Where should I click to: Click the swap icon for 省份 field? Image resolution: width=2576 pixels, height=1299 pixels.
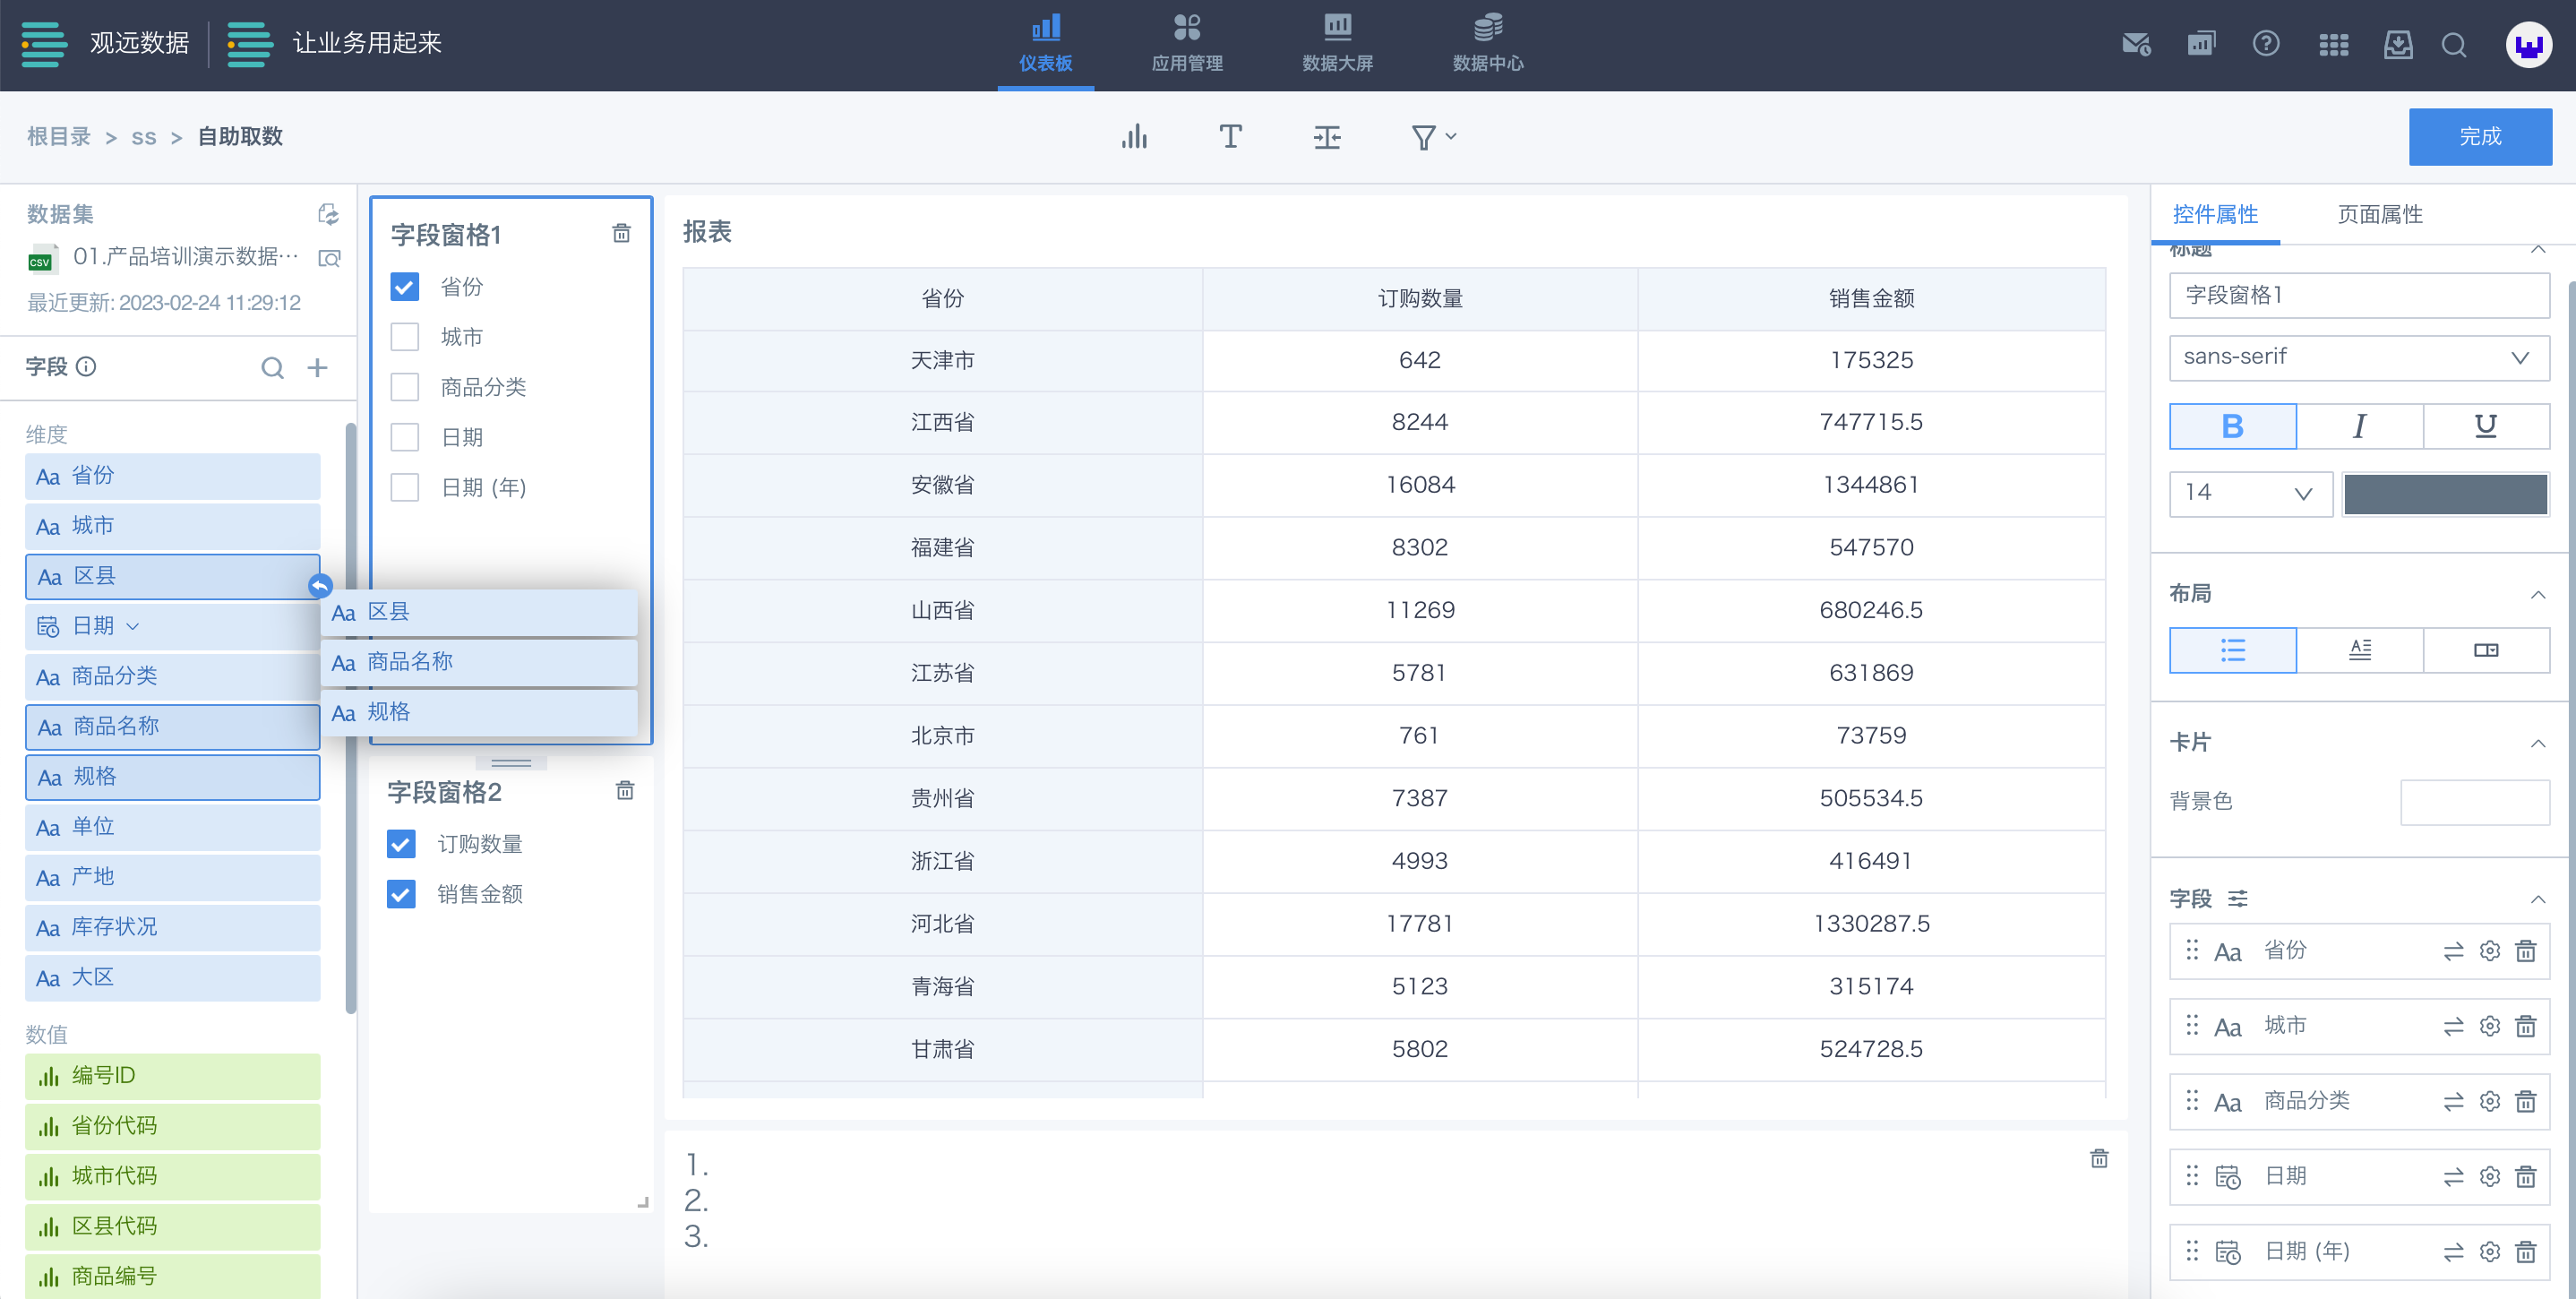point(2453,951)
